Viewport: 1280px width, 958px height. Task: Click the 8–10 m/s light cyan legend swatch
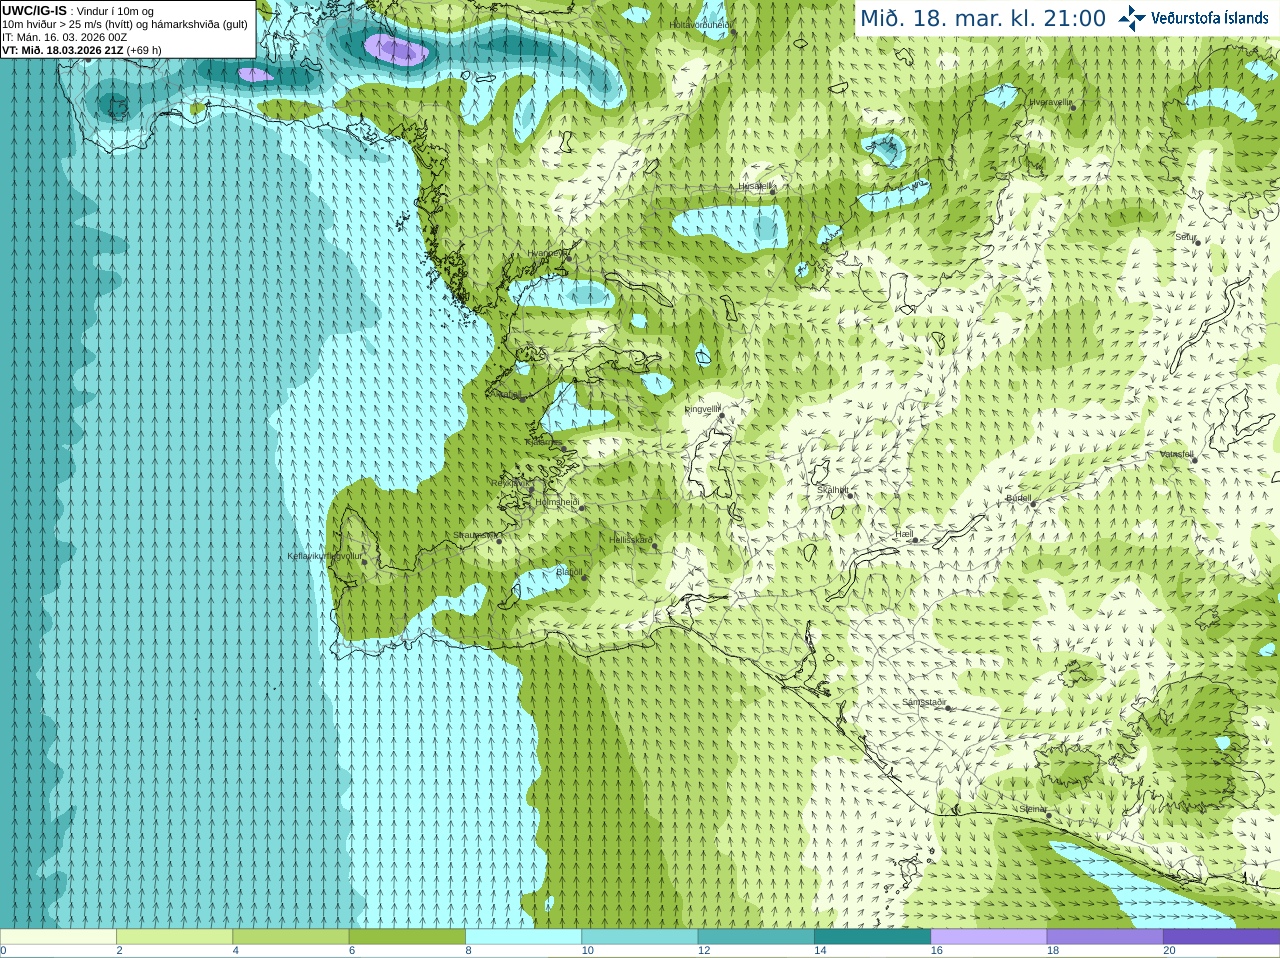(x=523, y=937)
